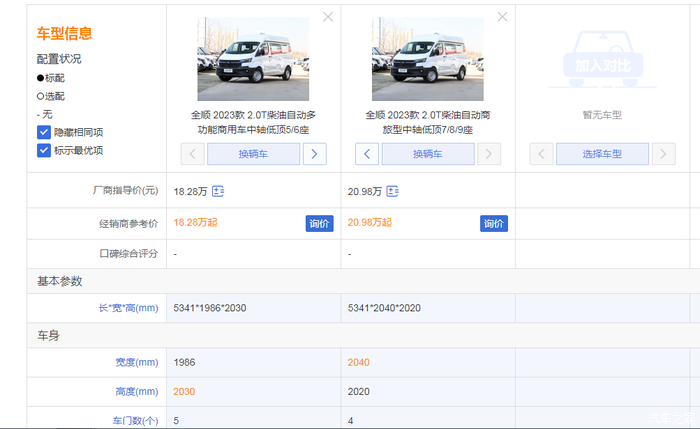The height and width of the screenshot is (429, 700).
Task: Toggle the 隐藏相同项 checkbox
Action: click(x=44, y=132)
